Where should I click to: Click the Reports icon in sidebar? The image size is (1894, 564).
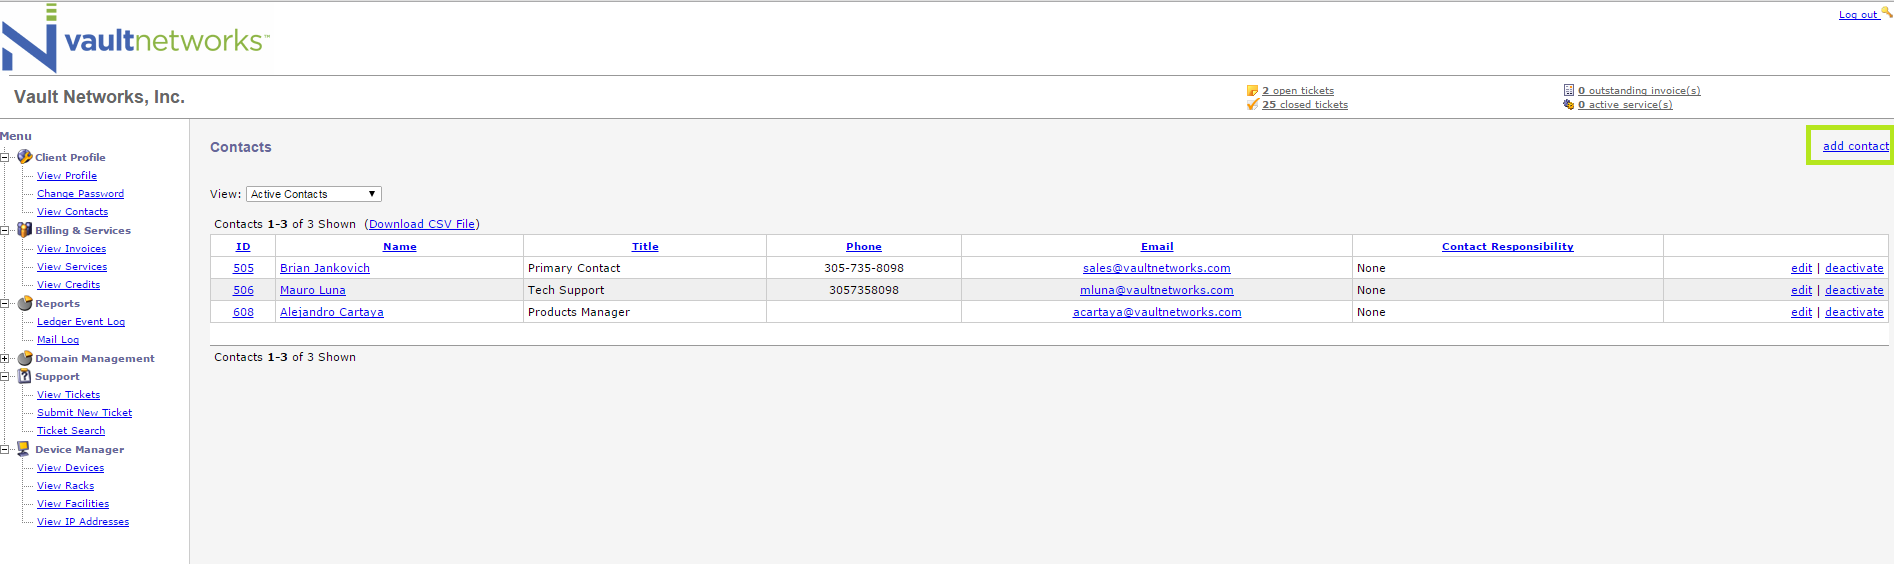[25, 303]
